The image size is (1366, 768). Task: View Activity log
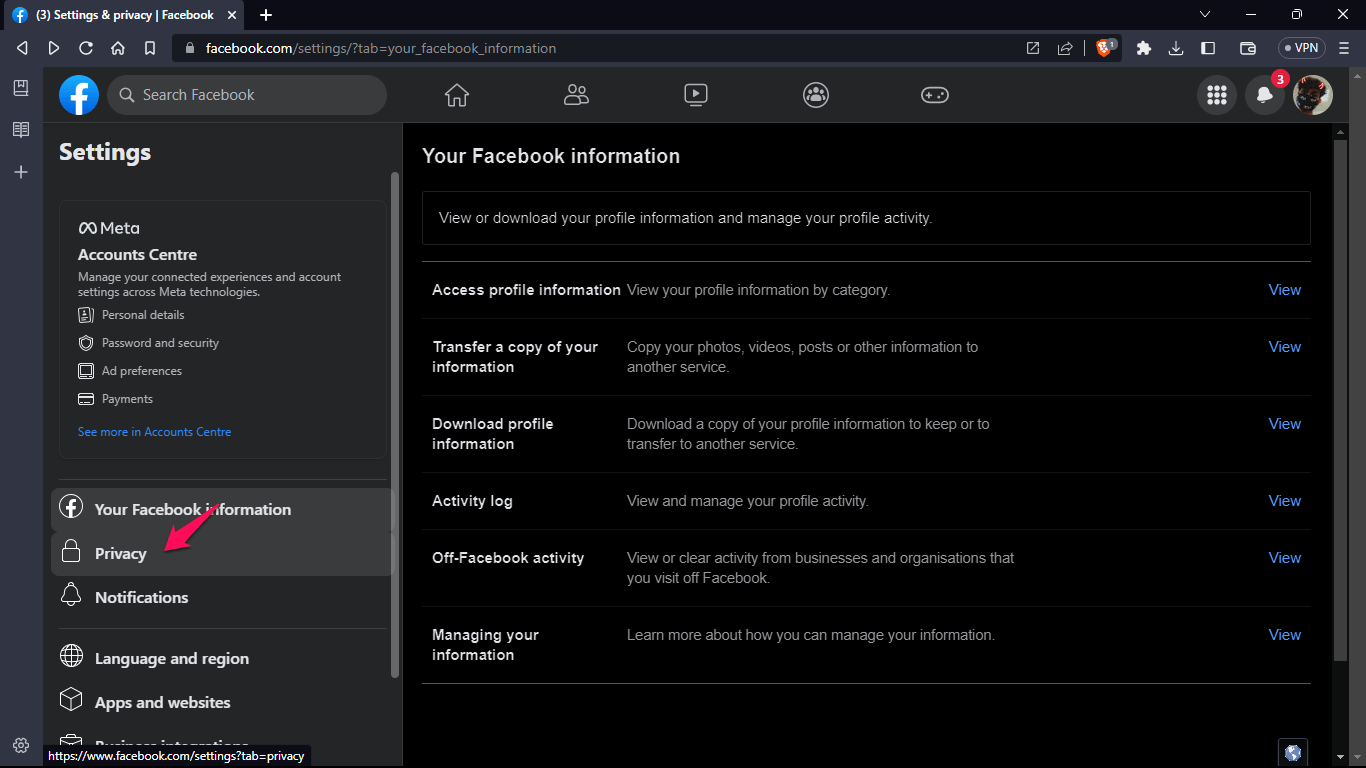[1285, 501]
